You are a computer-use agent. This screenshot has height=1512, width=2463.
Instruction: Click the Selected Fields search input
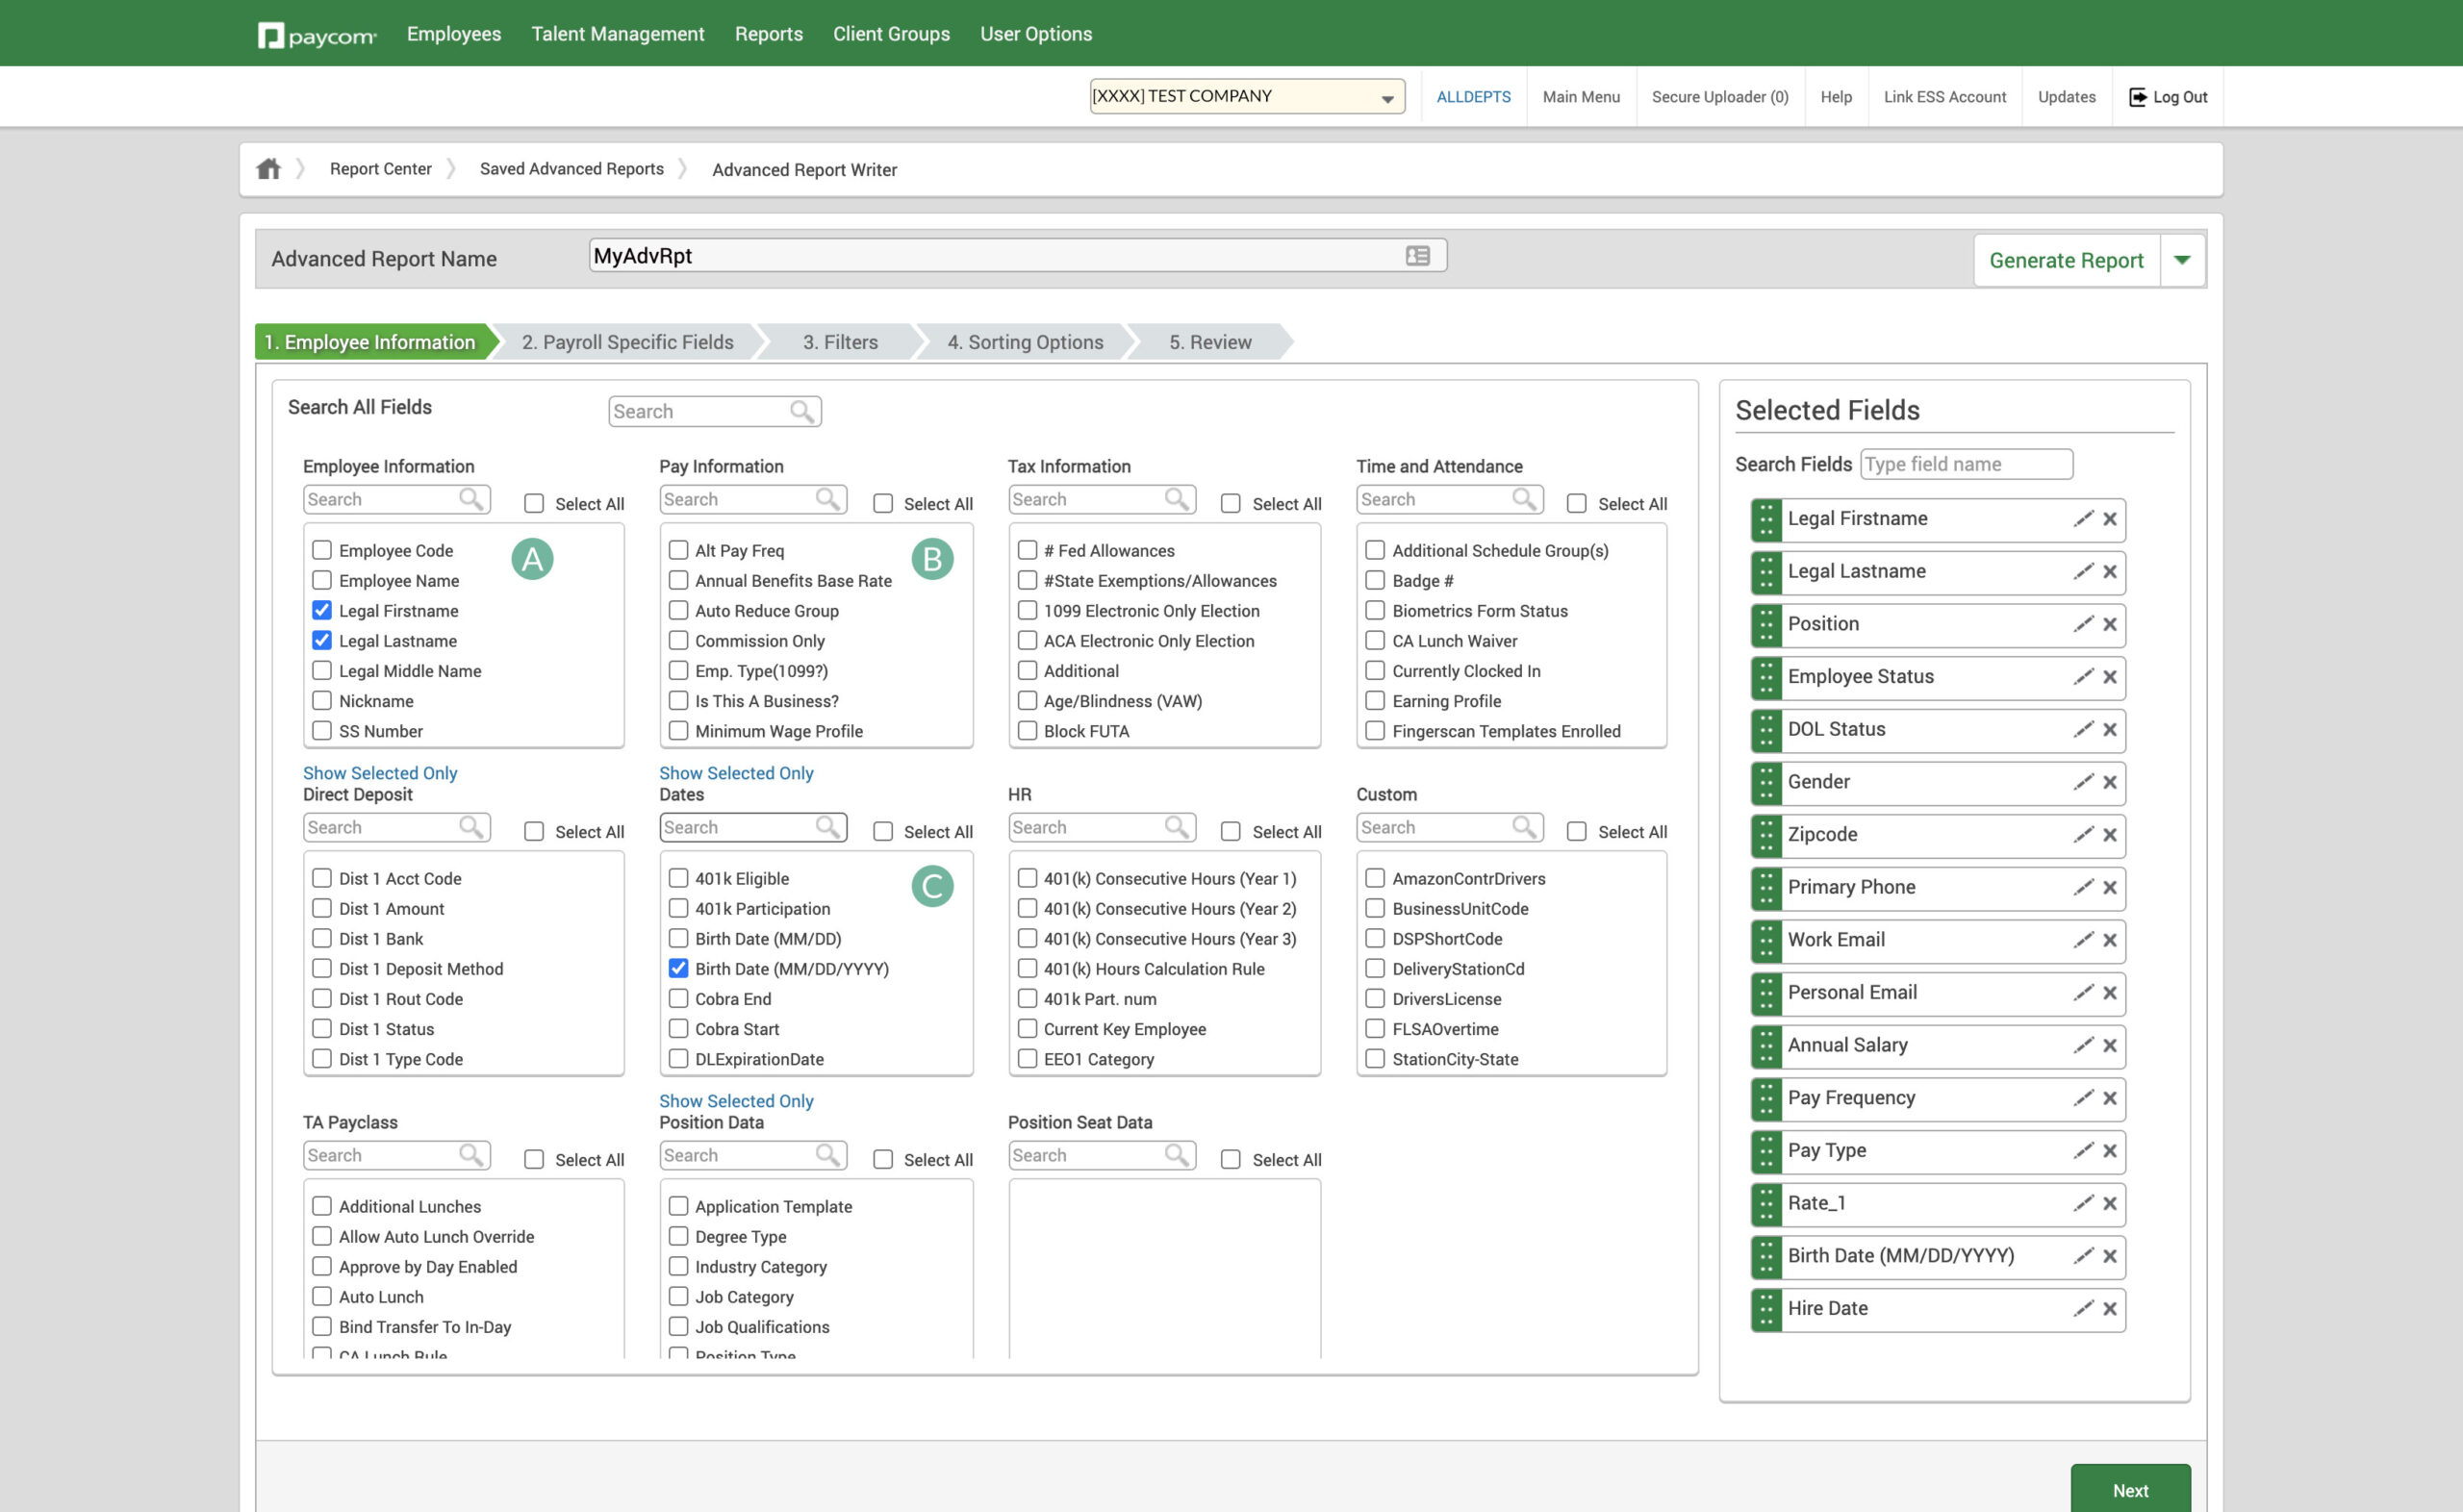click(x=1966, y=464)
